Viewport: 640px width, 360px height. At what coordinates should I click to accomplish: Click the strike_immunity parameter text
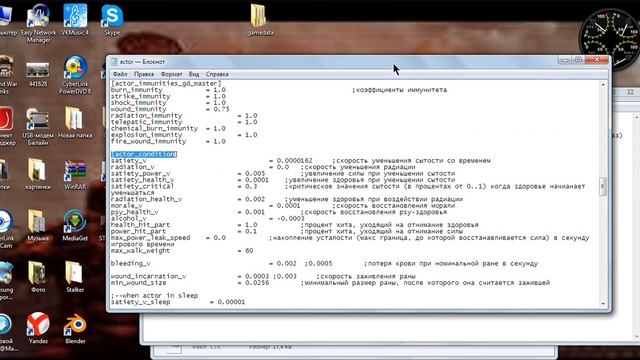[141, 96]
